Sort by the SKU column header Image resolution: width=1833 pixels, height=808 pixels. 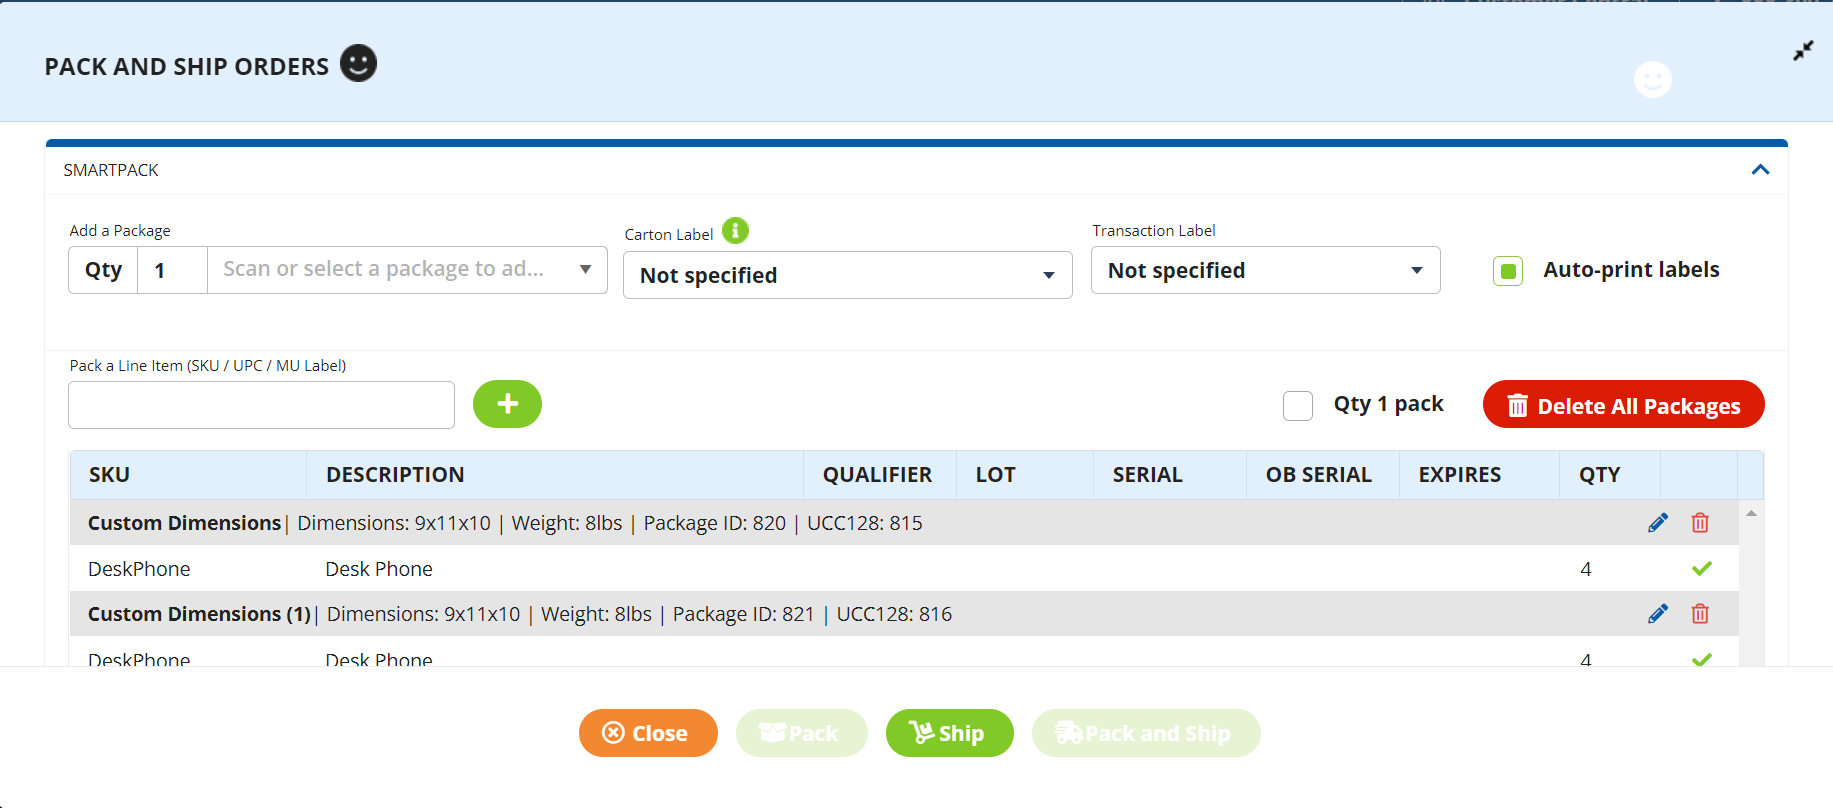coord(110,475)
